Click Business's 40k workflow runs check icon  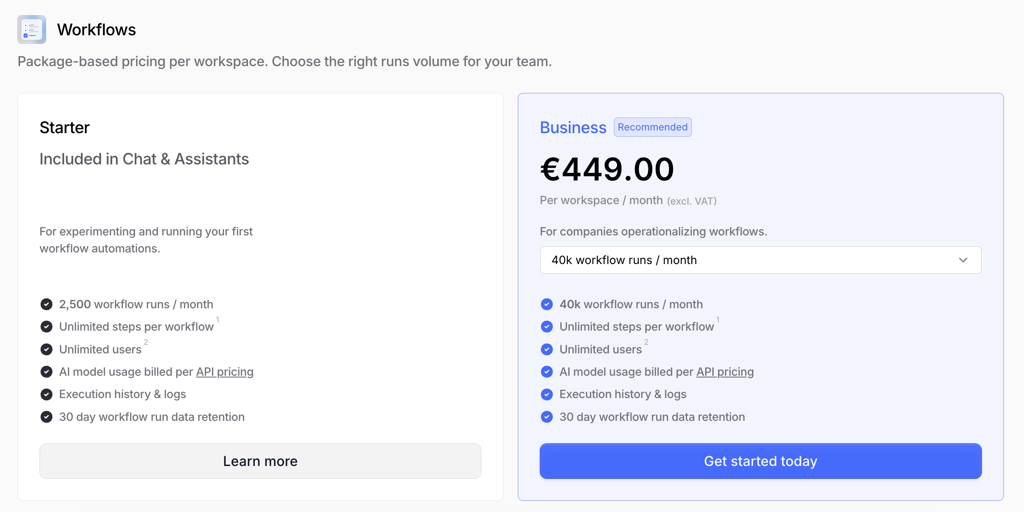click(547, 304)
